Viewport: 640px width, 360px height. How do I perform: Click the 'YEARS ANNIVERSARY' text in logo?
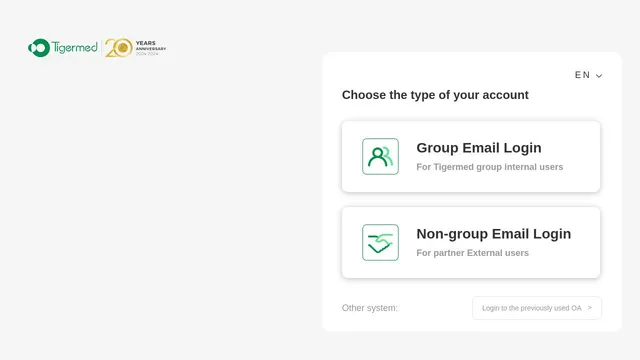(151, 46)
